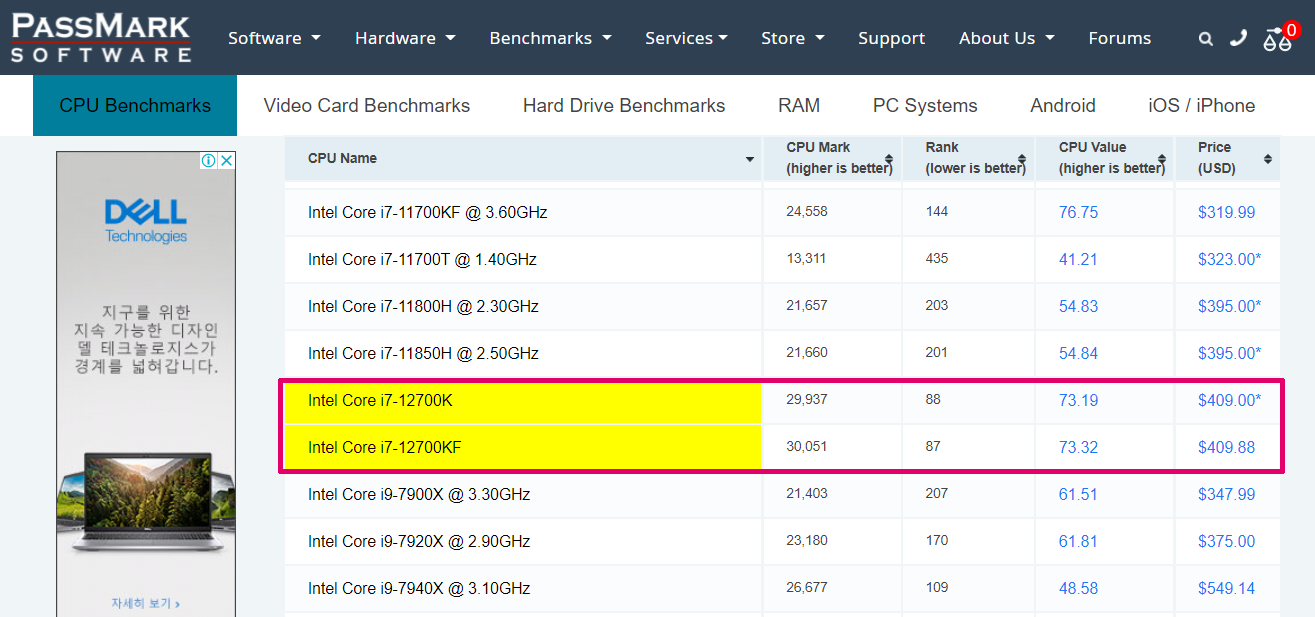The width and height of the screenshot is (1315, 617).
Task: Click the ad info icon
Action: (209, 161)
